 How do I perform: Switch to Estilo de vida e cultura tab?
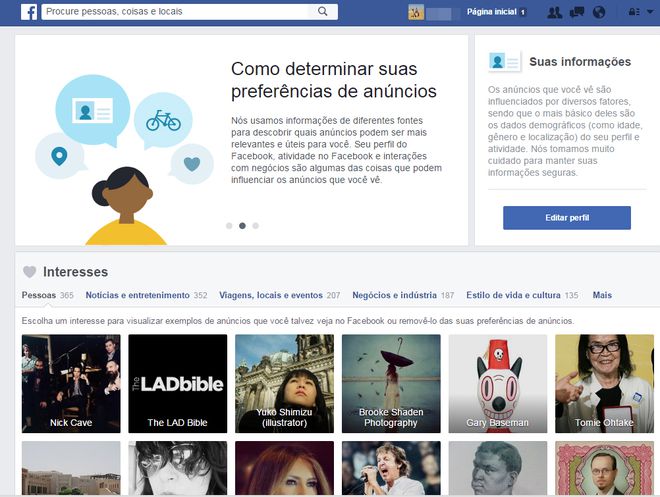click(x=522, y=295)
